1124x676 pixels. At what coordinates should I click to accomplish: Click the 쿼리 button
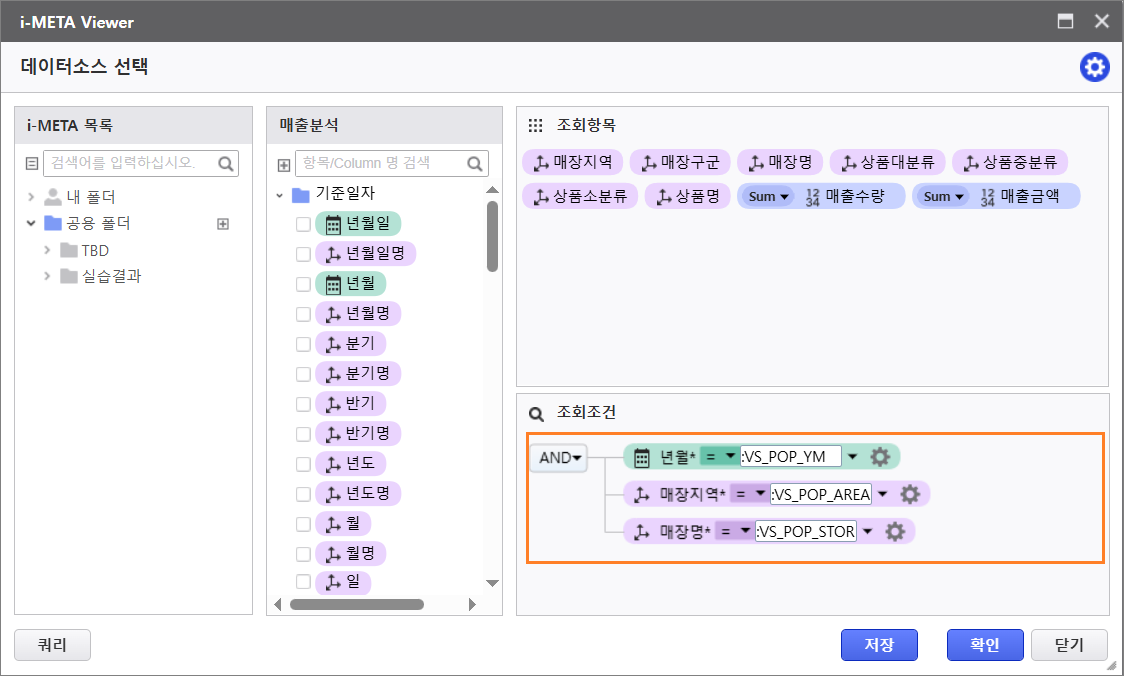click(x=52, y=645)
